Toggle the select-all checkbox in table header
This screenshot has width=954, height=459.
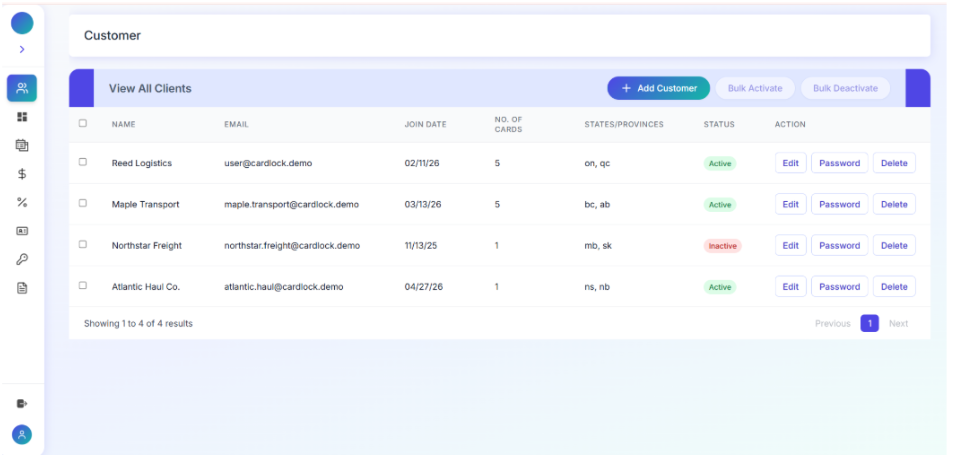[83, 123]
